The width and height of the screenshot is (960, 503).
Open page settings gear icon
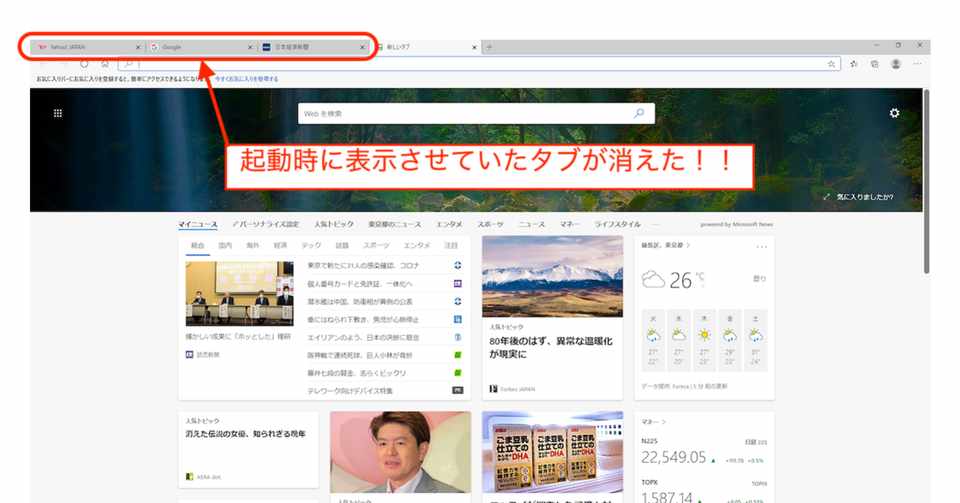(x=894, y=113)
